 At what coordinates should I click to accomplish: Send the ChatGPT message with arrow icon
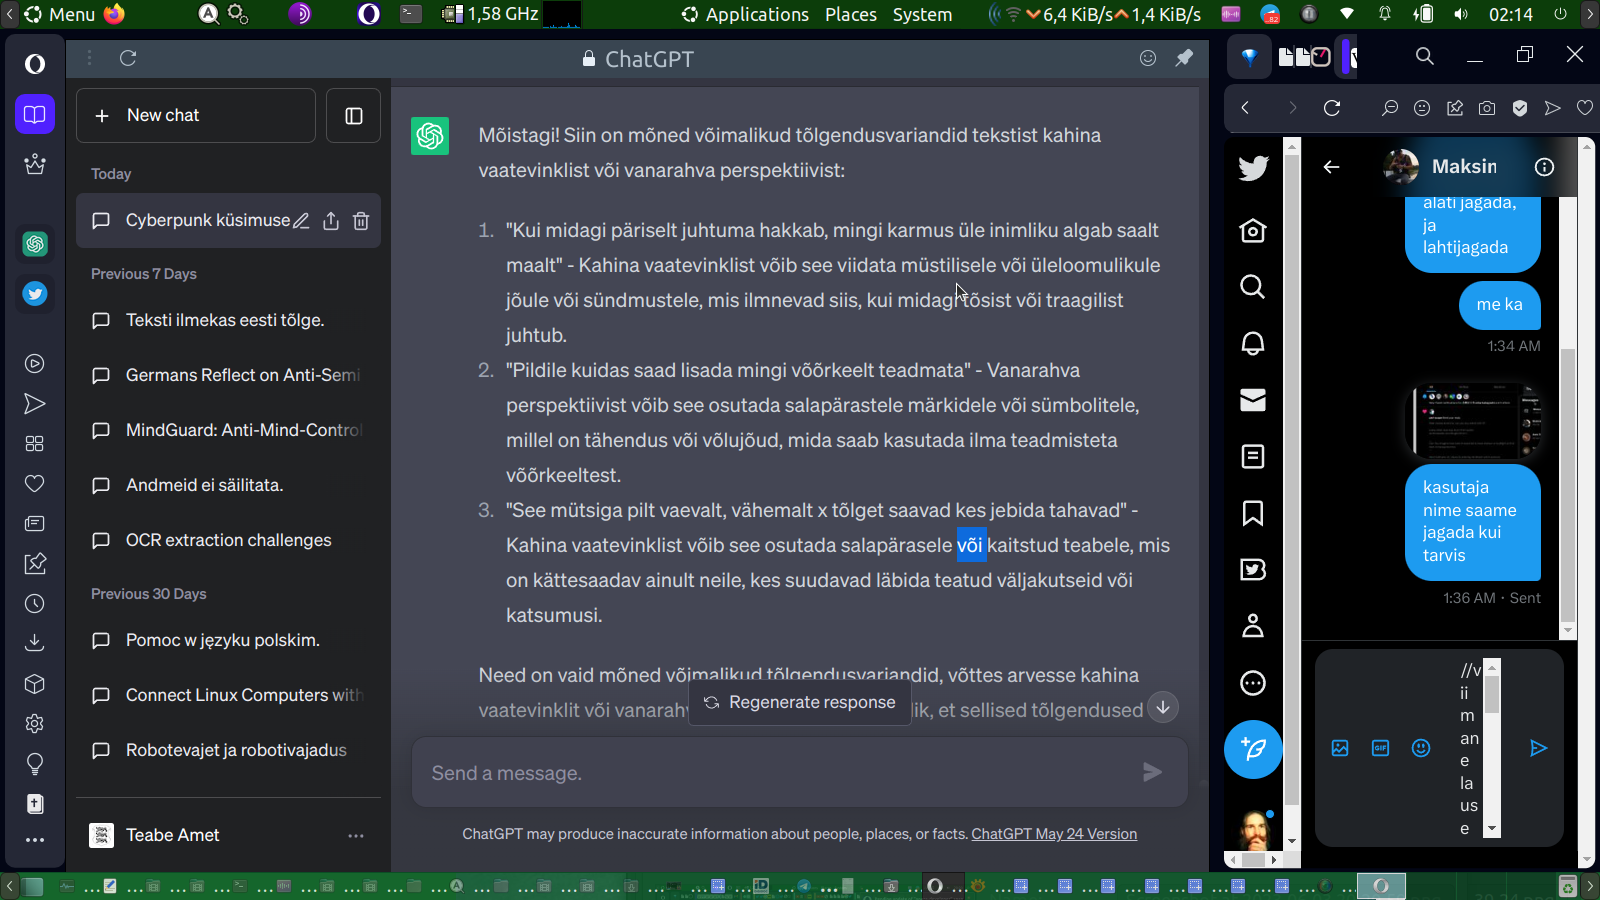(1153, 772)
